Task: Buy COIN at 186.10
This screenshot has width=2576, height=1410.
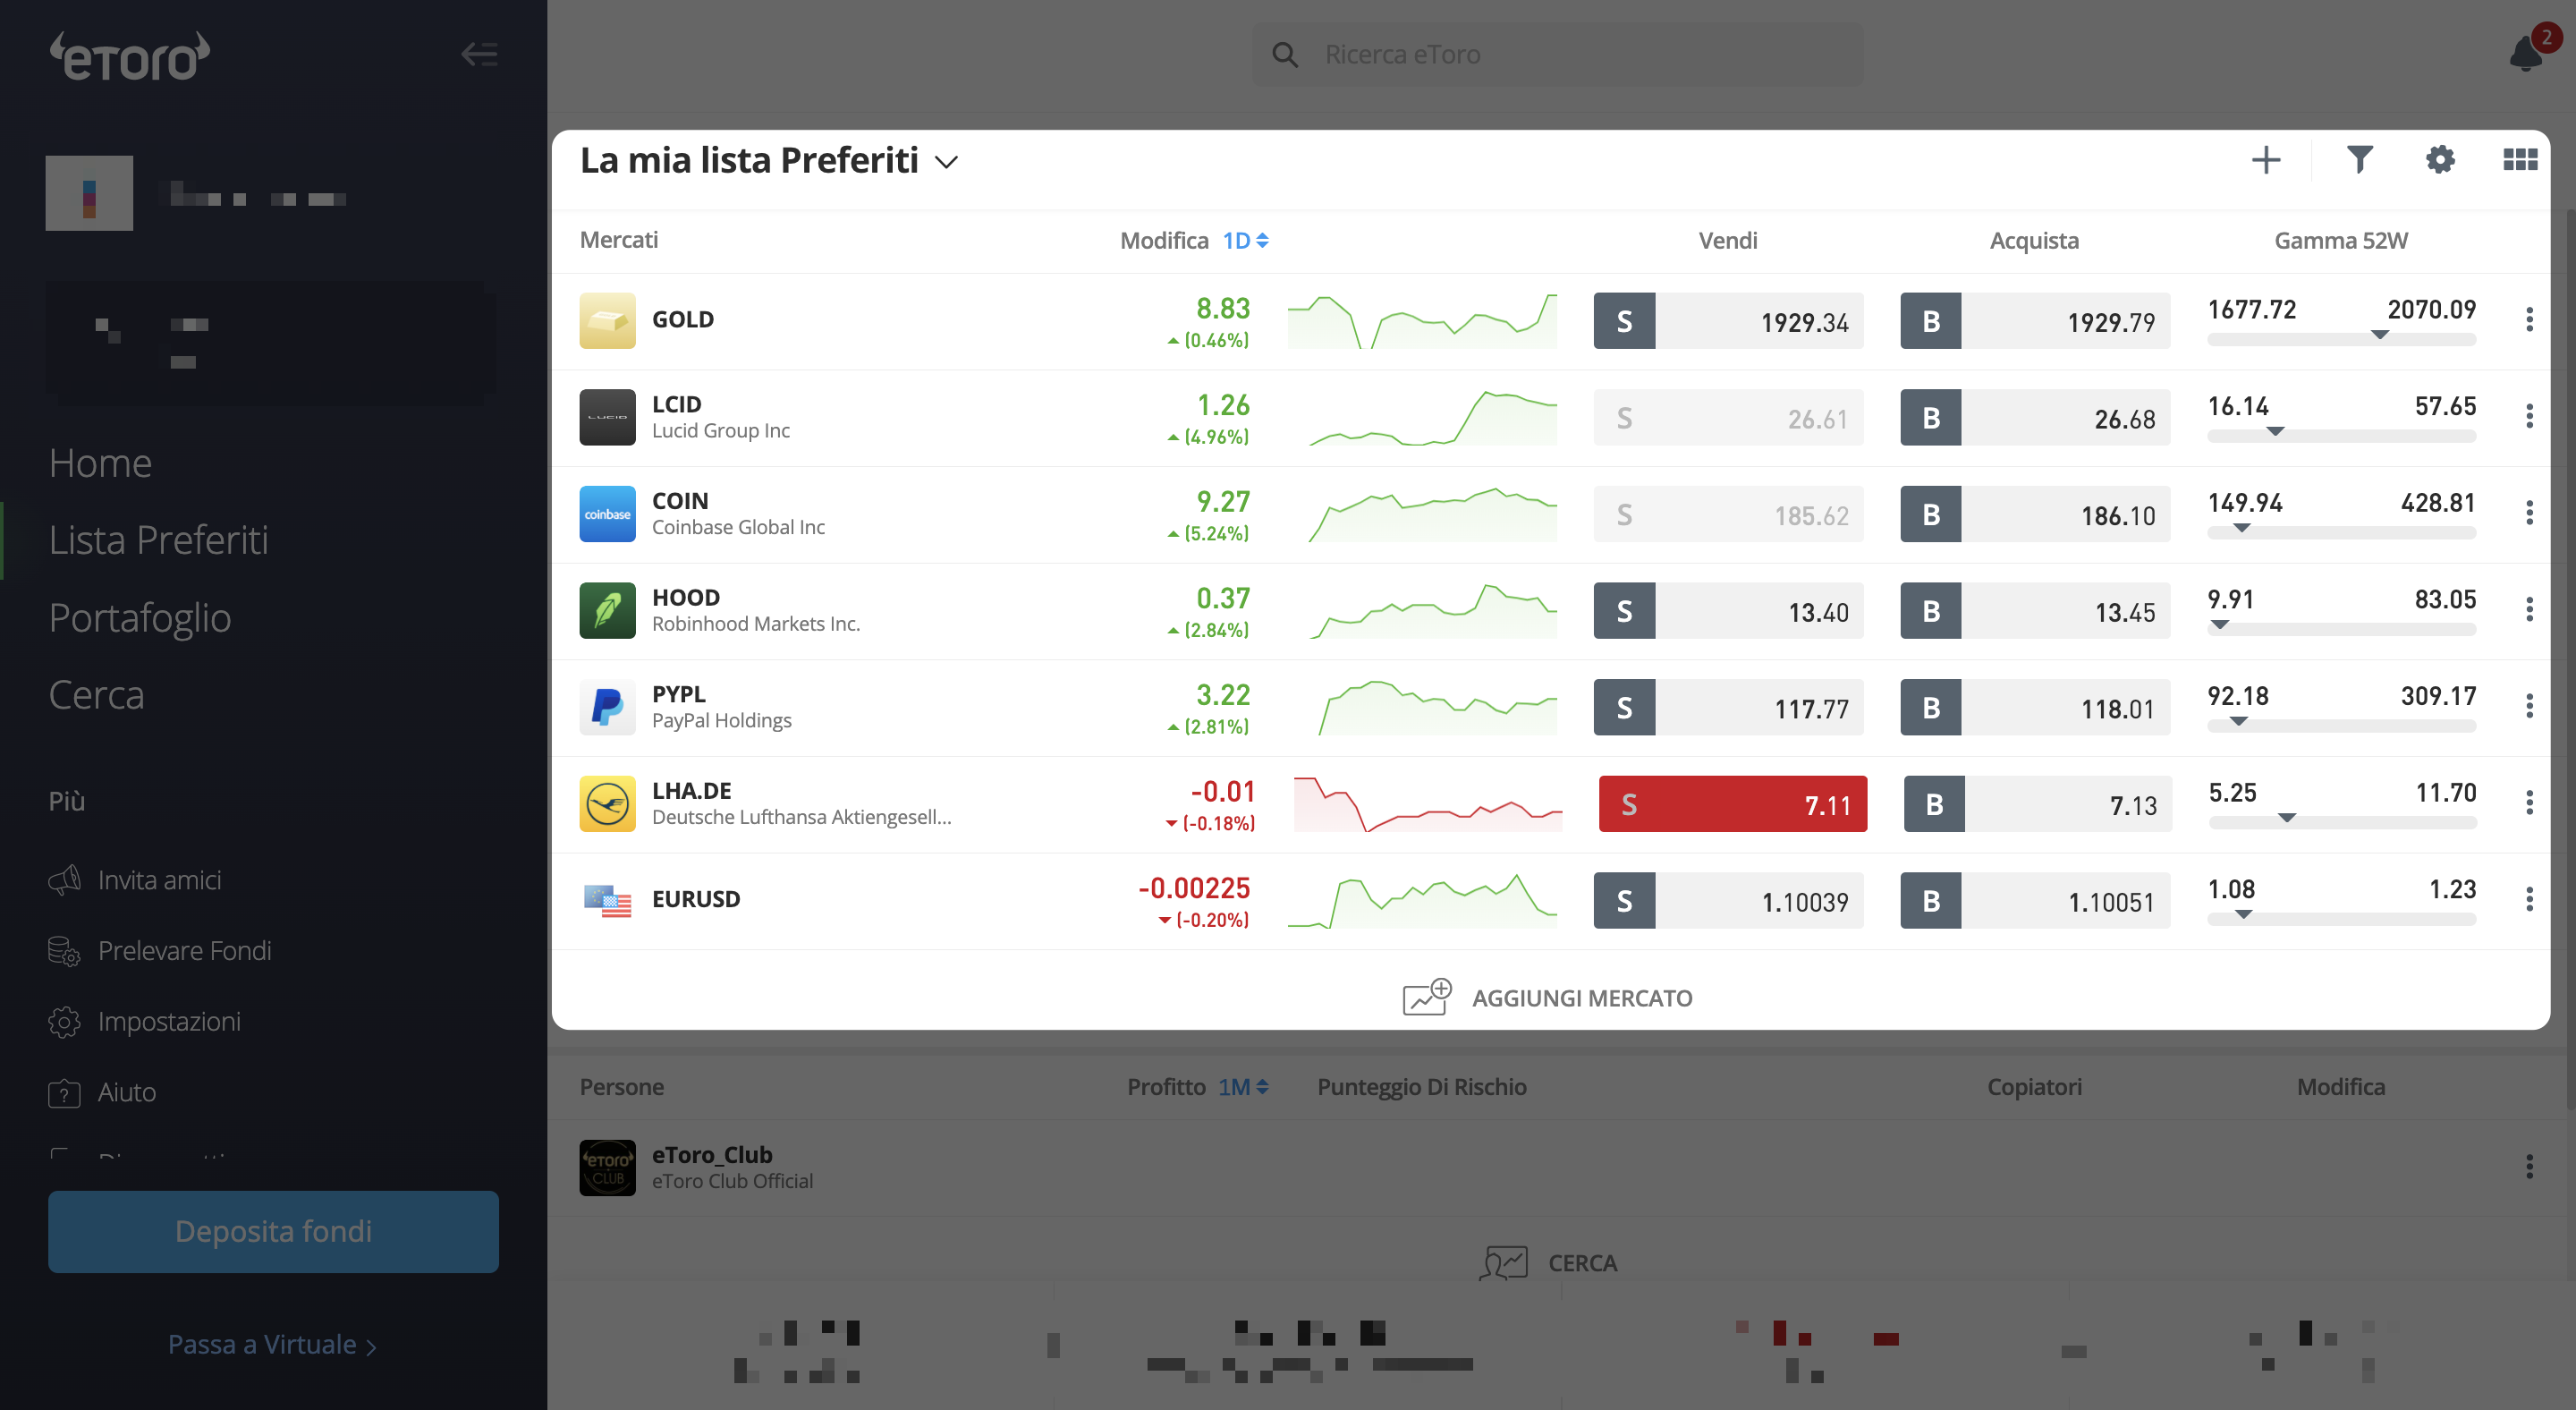Action: tap(2035, 514)
